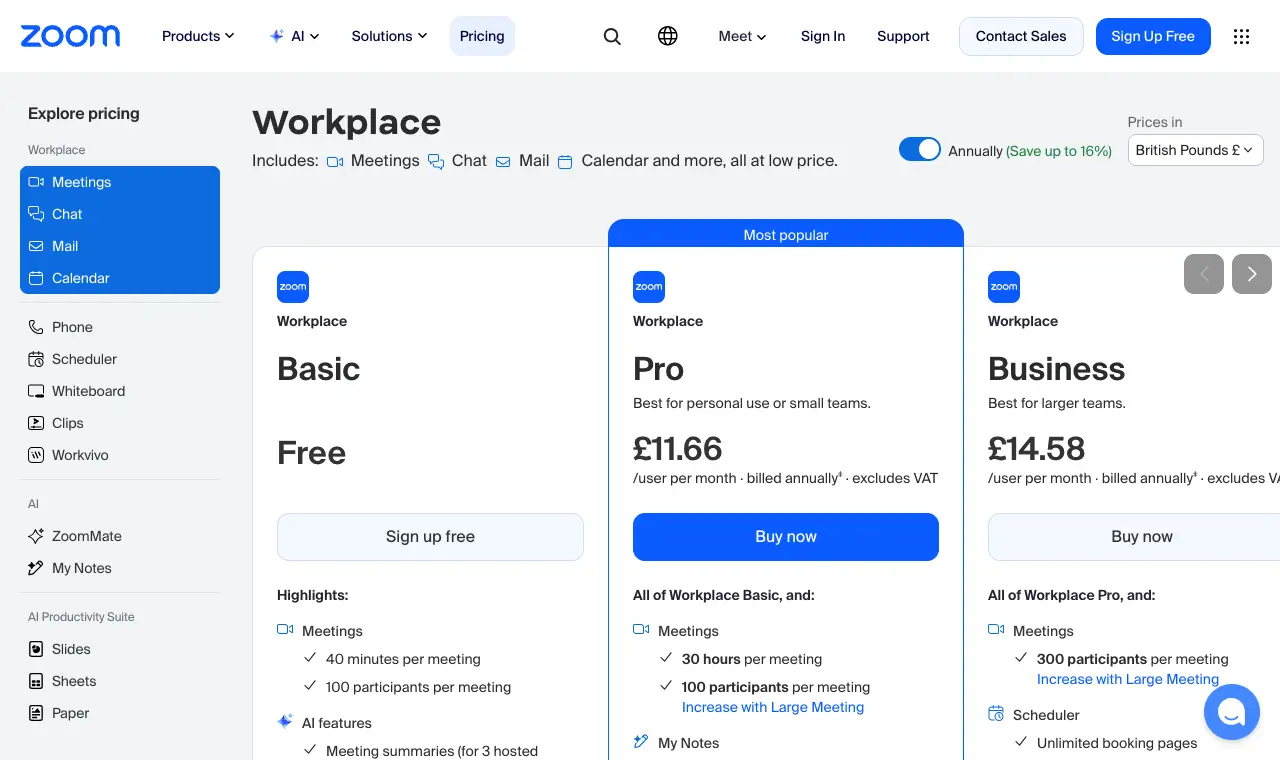Go to the Pricing tab
Screen dimensions: 1280x760
(x=482, y=36)
